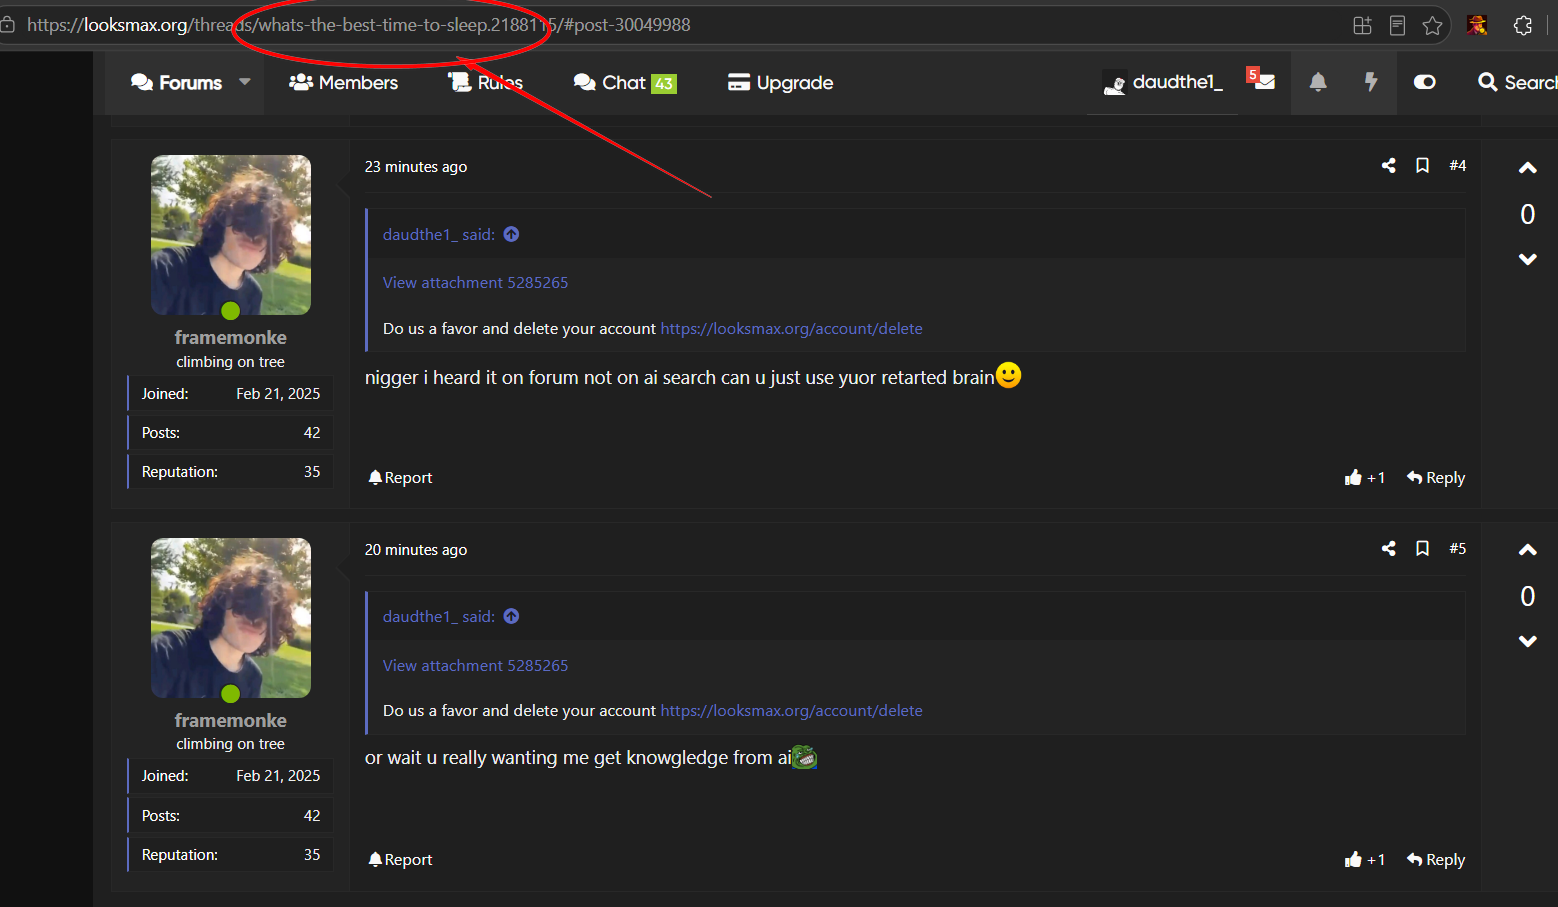Upvote post #4
This screenshot has width=1558, height=907.
1528,168
